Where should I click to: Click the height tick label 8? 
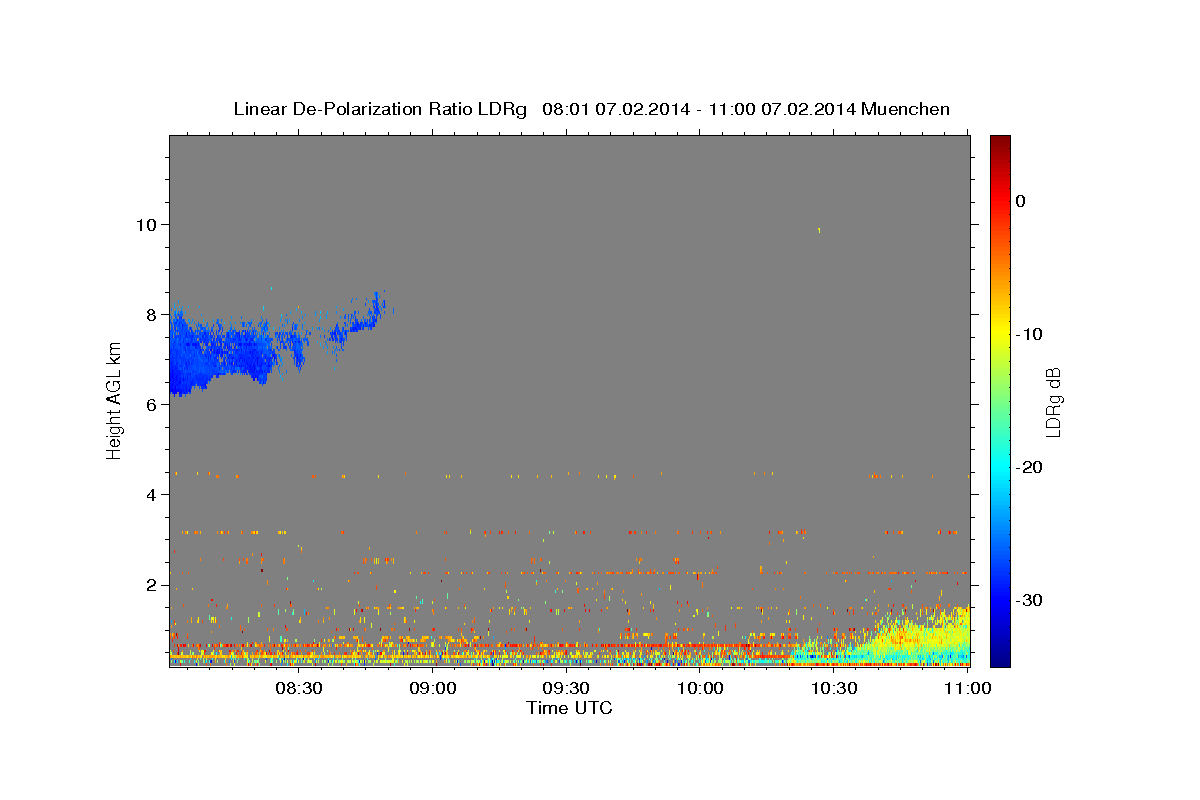pos(152,314)
